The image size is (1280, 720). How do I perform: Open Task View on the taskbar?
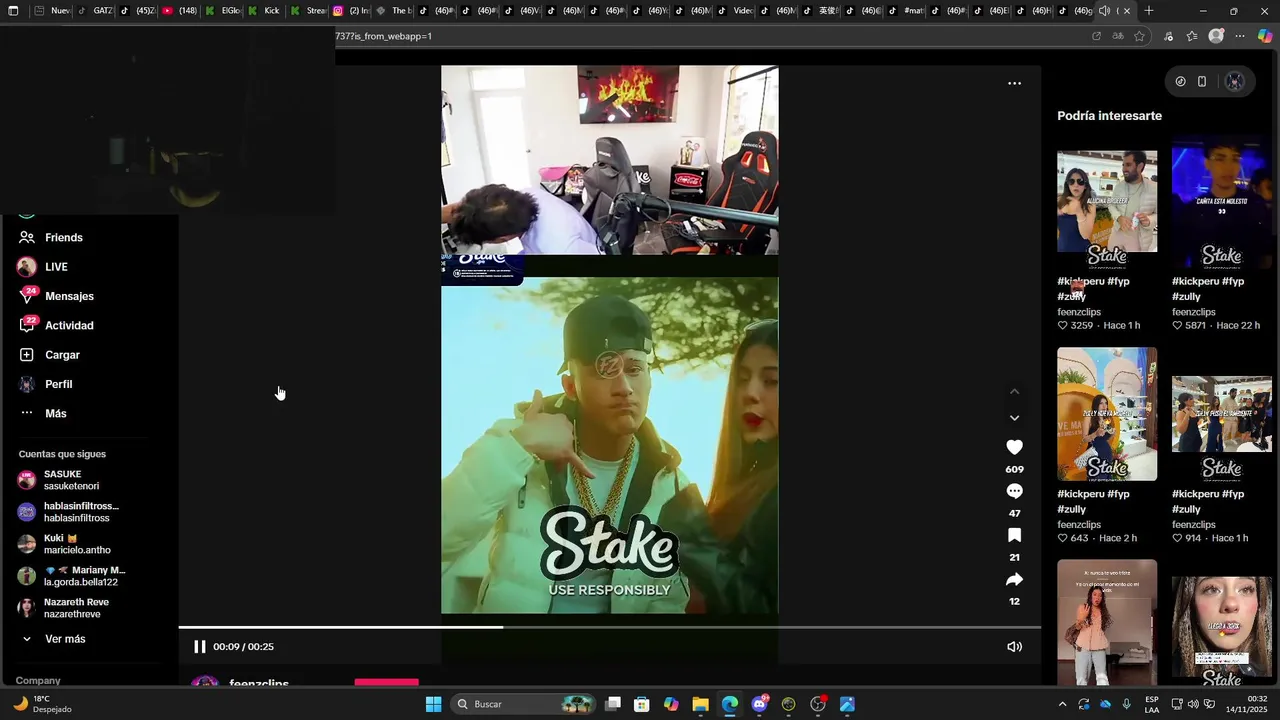(613, 704)
